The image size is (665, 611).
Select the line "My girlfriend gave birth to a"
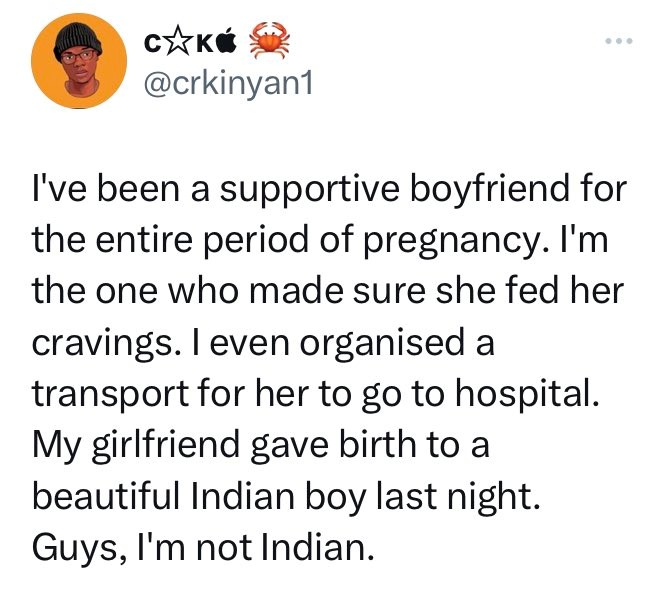(261, 446)
